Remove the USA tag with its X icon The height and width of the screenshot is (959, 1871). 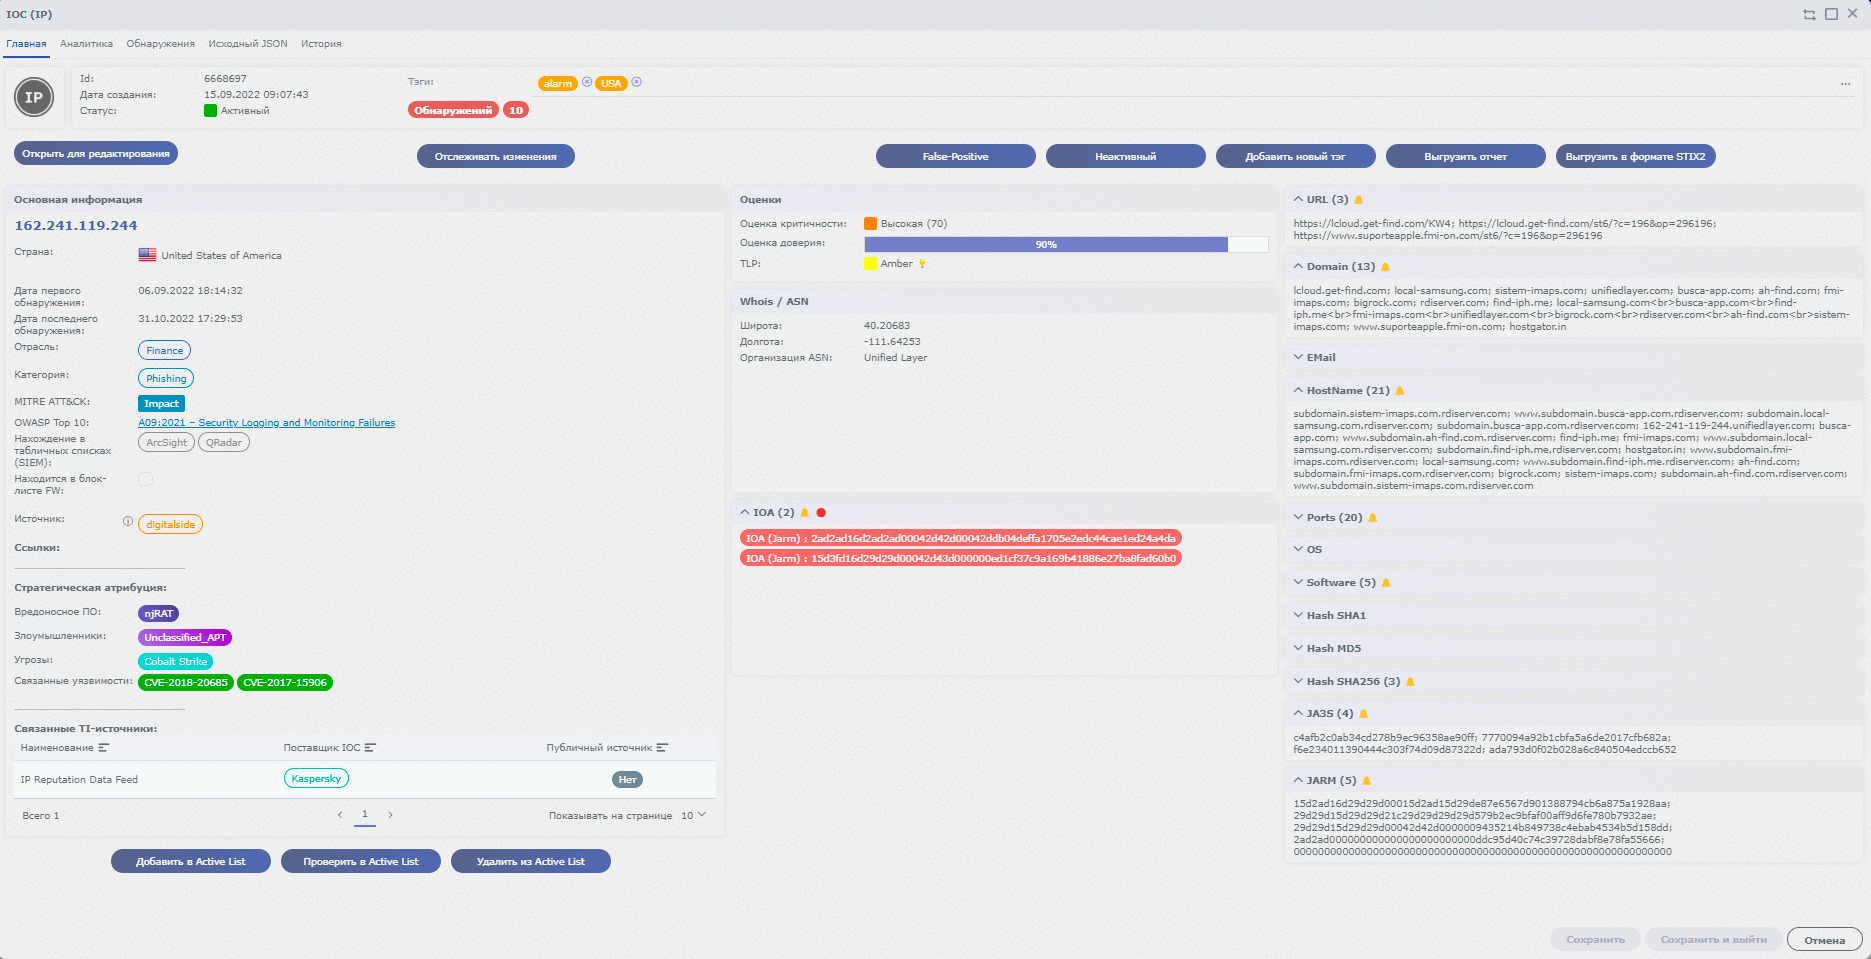coord(636,83)
